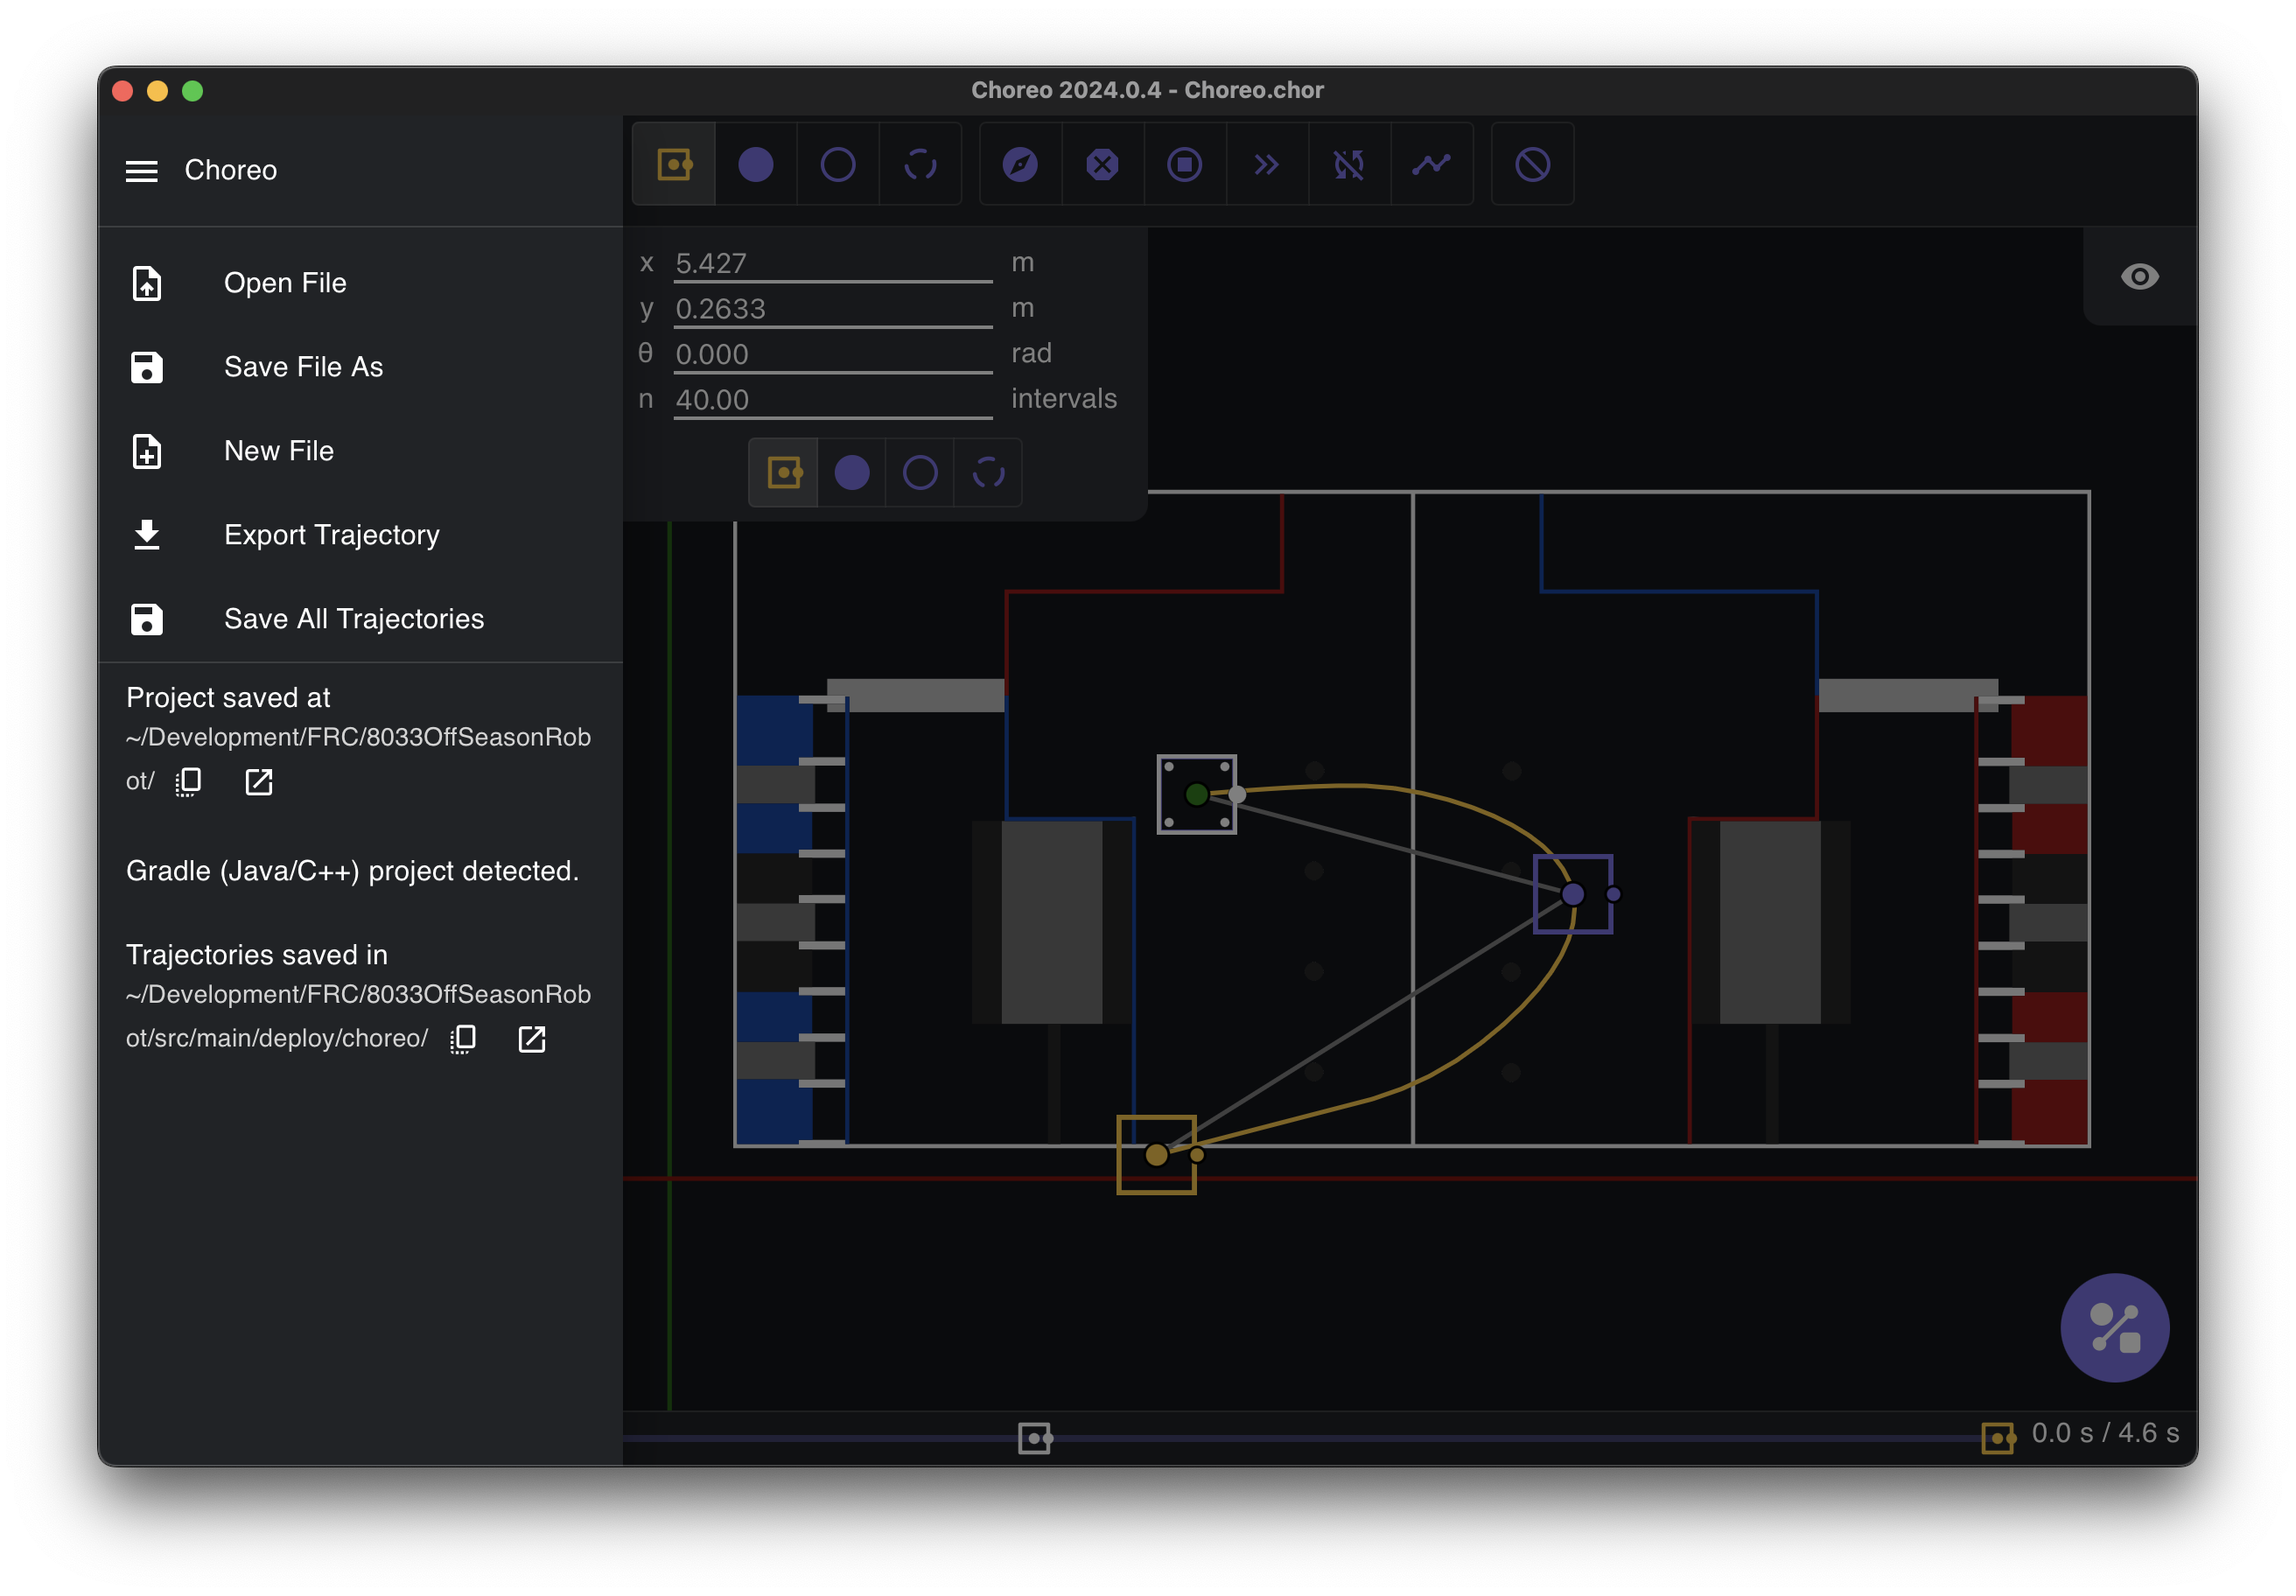Select the stop point constraint tool

coord(1184,164)
